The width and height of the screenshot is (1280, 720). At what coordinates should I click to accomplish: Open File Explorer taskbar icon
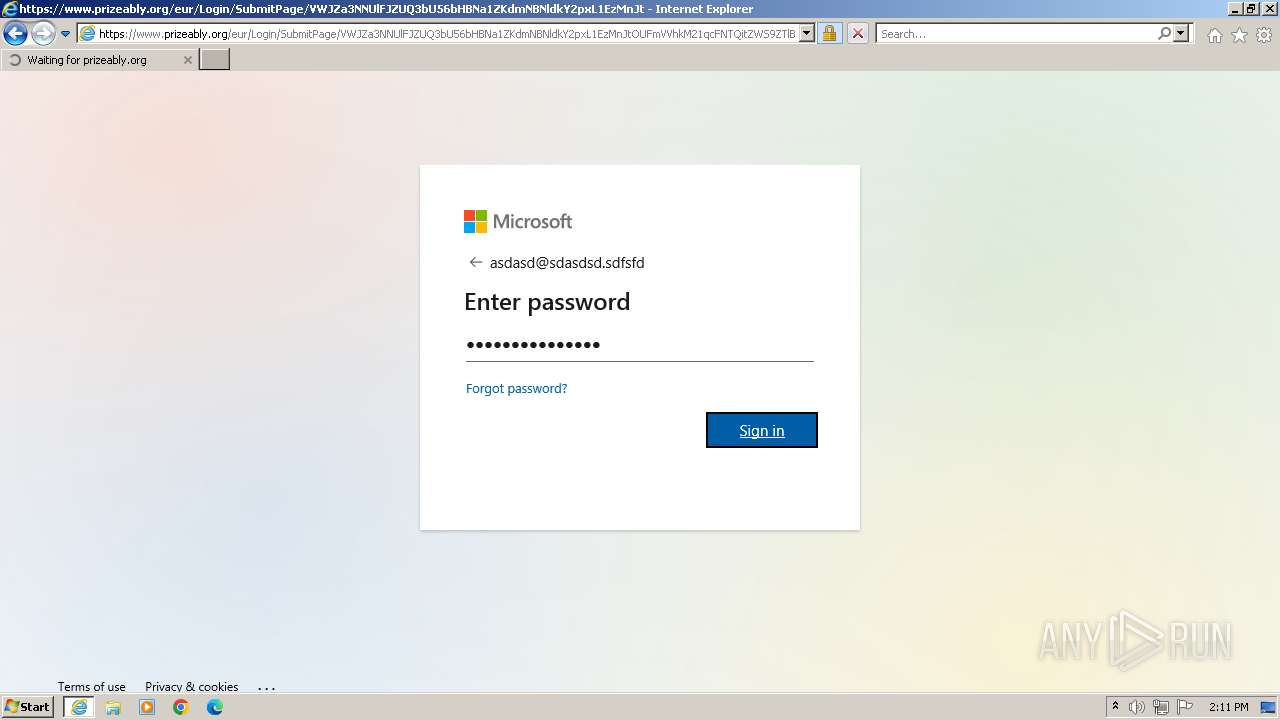113,707
